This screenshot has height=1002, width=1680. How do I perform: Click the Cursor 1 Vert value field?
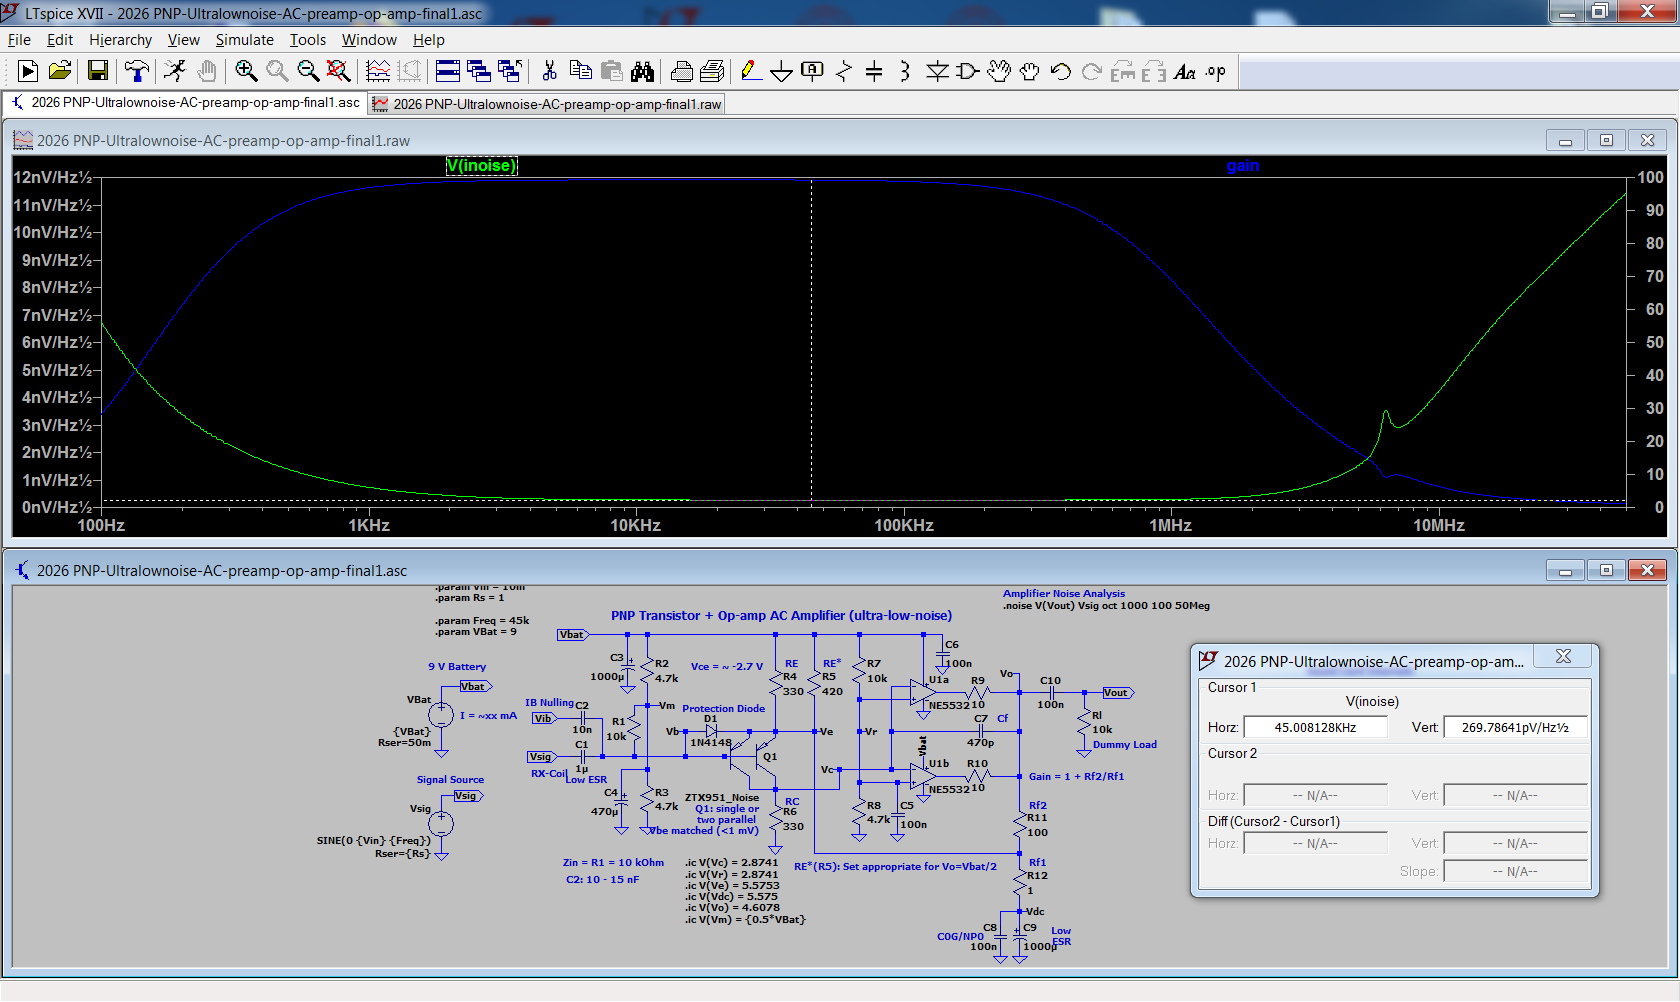(1515, 727)
